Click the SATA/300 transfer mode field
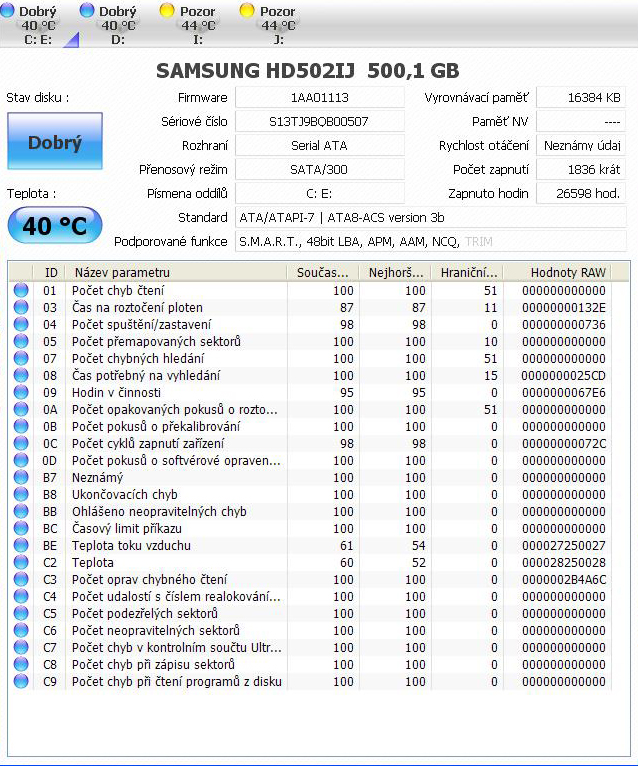 (x=319, y=170)
